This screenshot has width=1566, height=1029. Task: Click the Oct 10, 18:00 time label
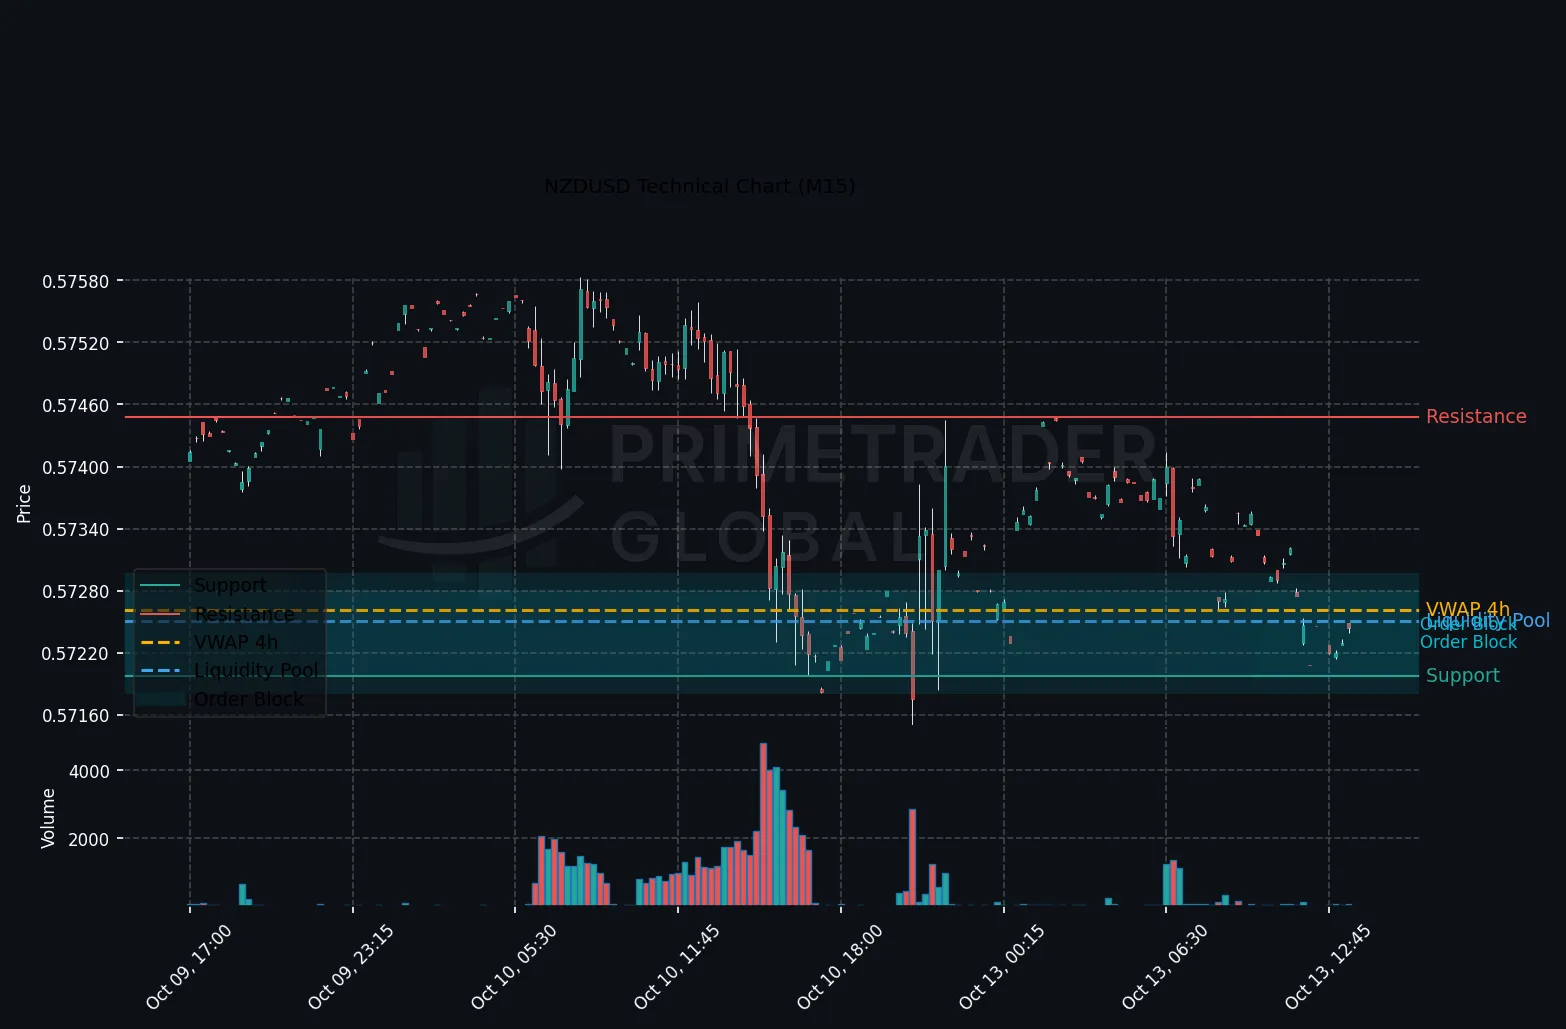(840, 966)
